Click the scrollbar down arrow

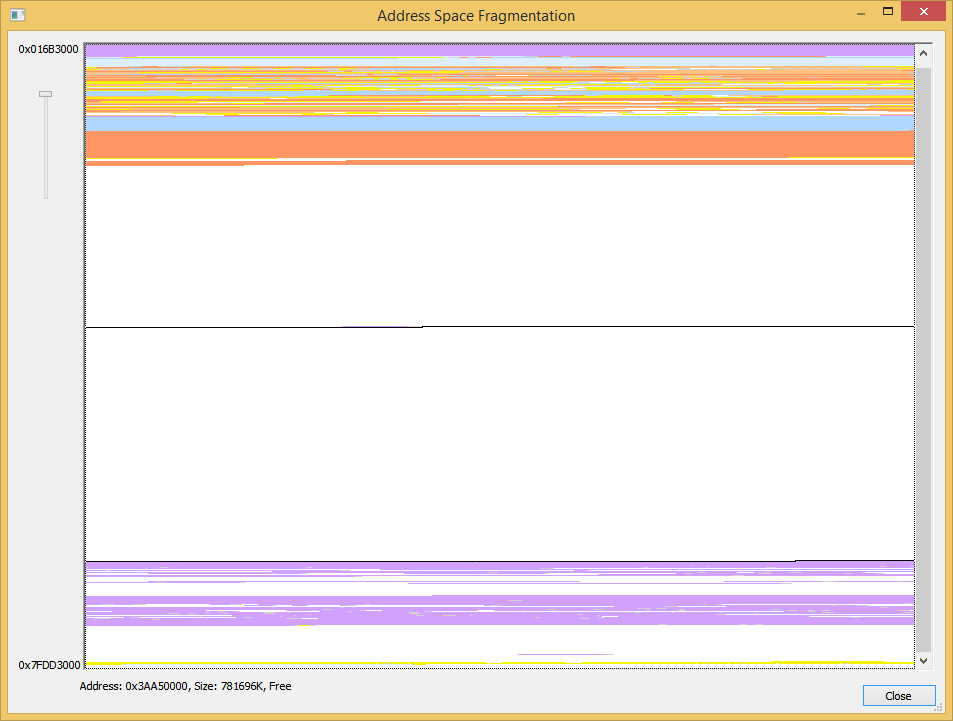click(x=923, y=660)
